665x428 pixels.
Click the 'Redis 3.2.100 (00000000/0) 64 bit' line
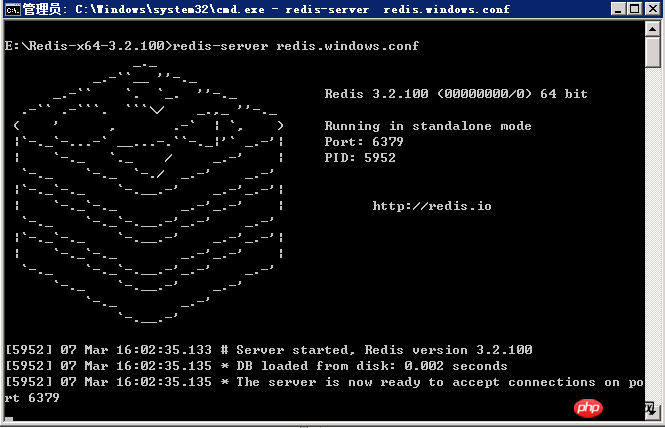tap(456, 93)
